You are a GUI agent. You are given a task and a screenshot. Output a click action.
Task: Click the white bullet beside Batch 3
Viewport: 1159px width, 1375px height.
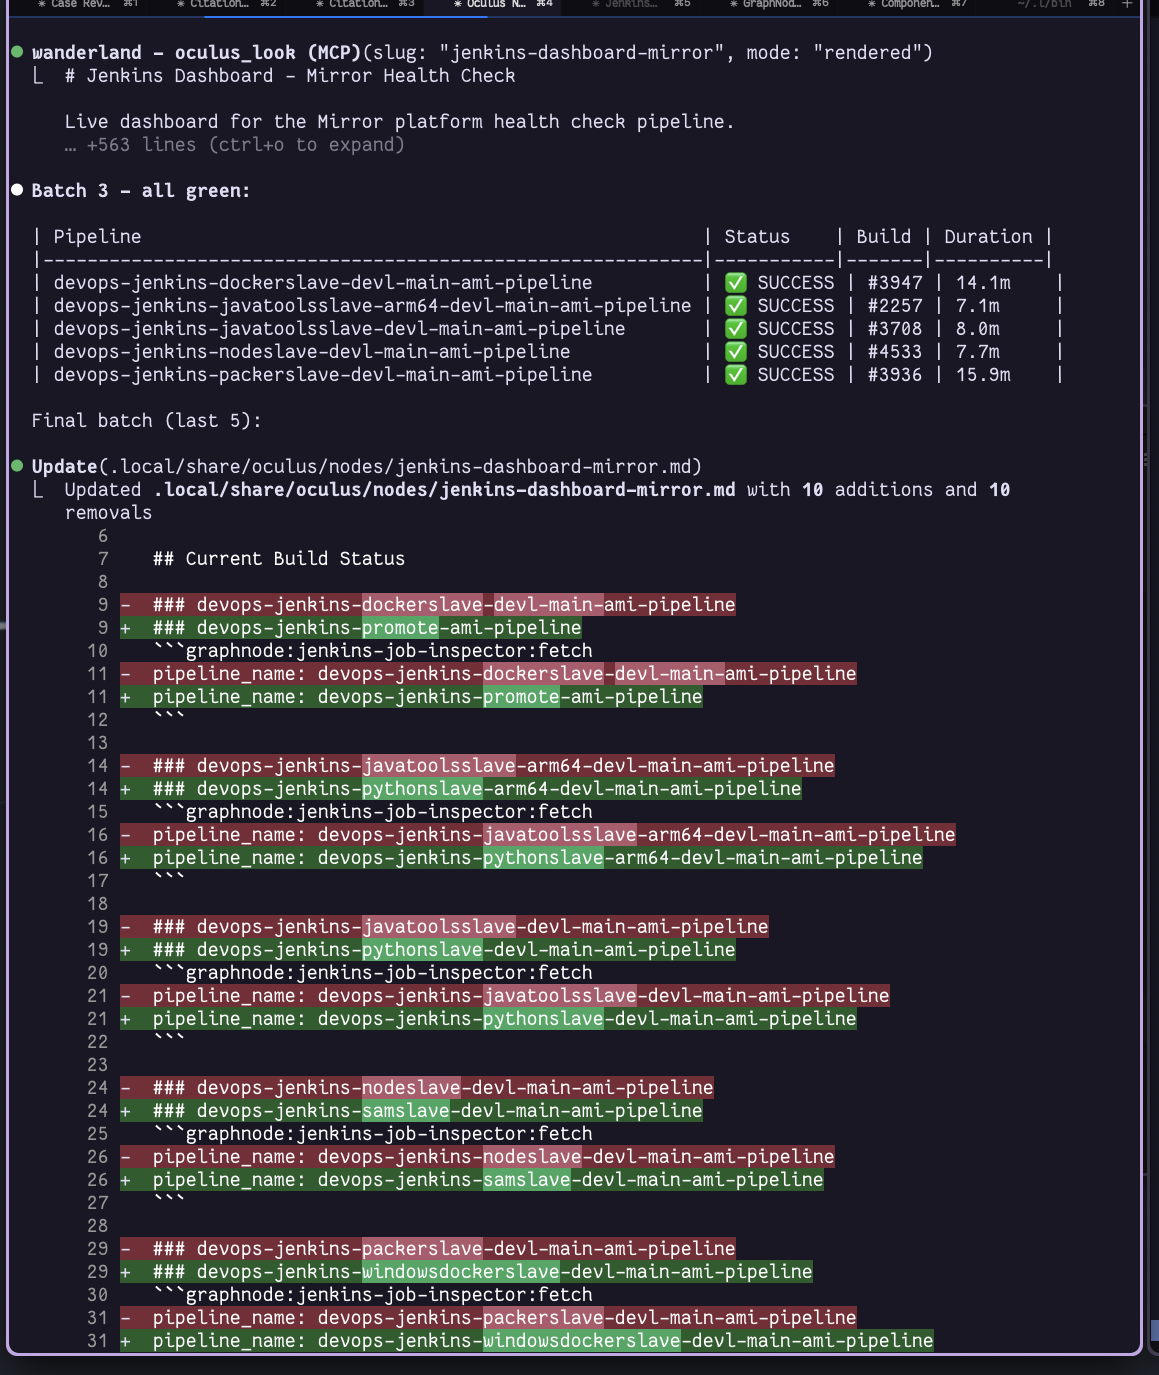point(17,190)
